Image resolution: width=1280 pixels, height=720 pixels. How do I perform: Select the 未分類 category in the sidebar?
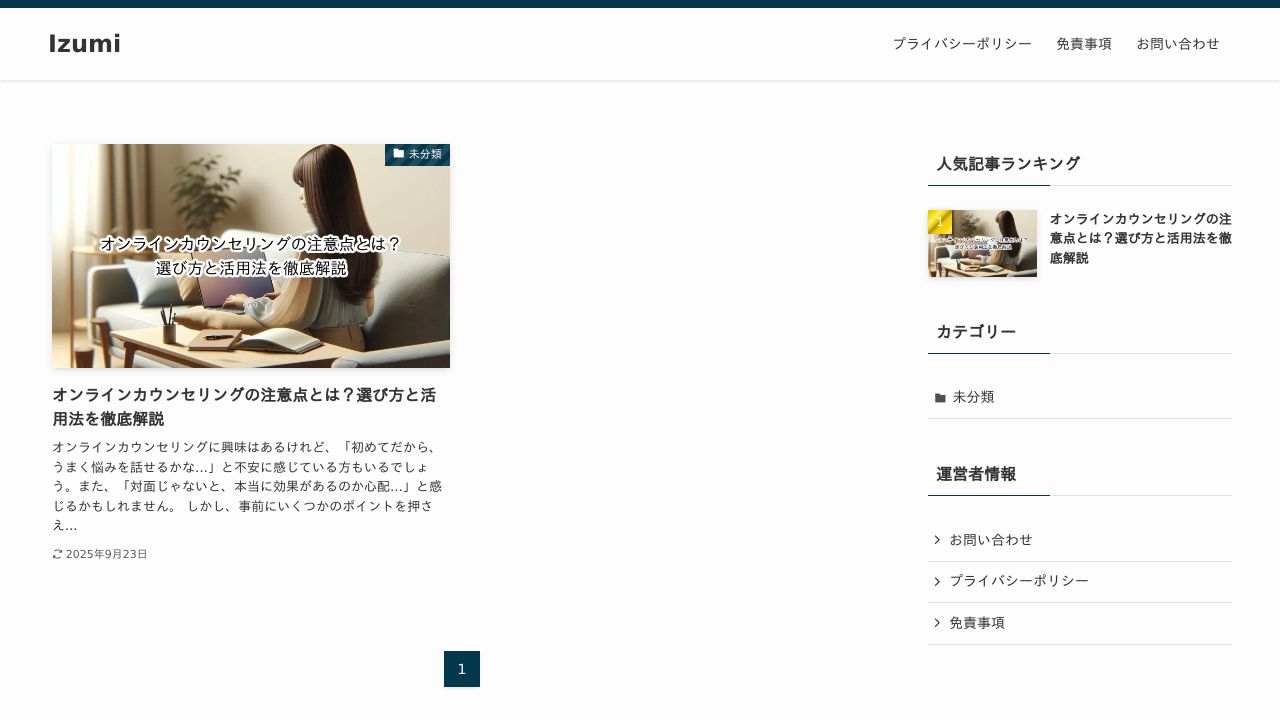(x=973, y=397)
